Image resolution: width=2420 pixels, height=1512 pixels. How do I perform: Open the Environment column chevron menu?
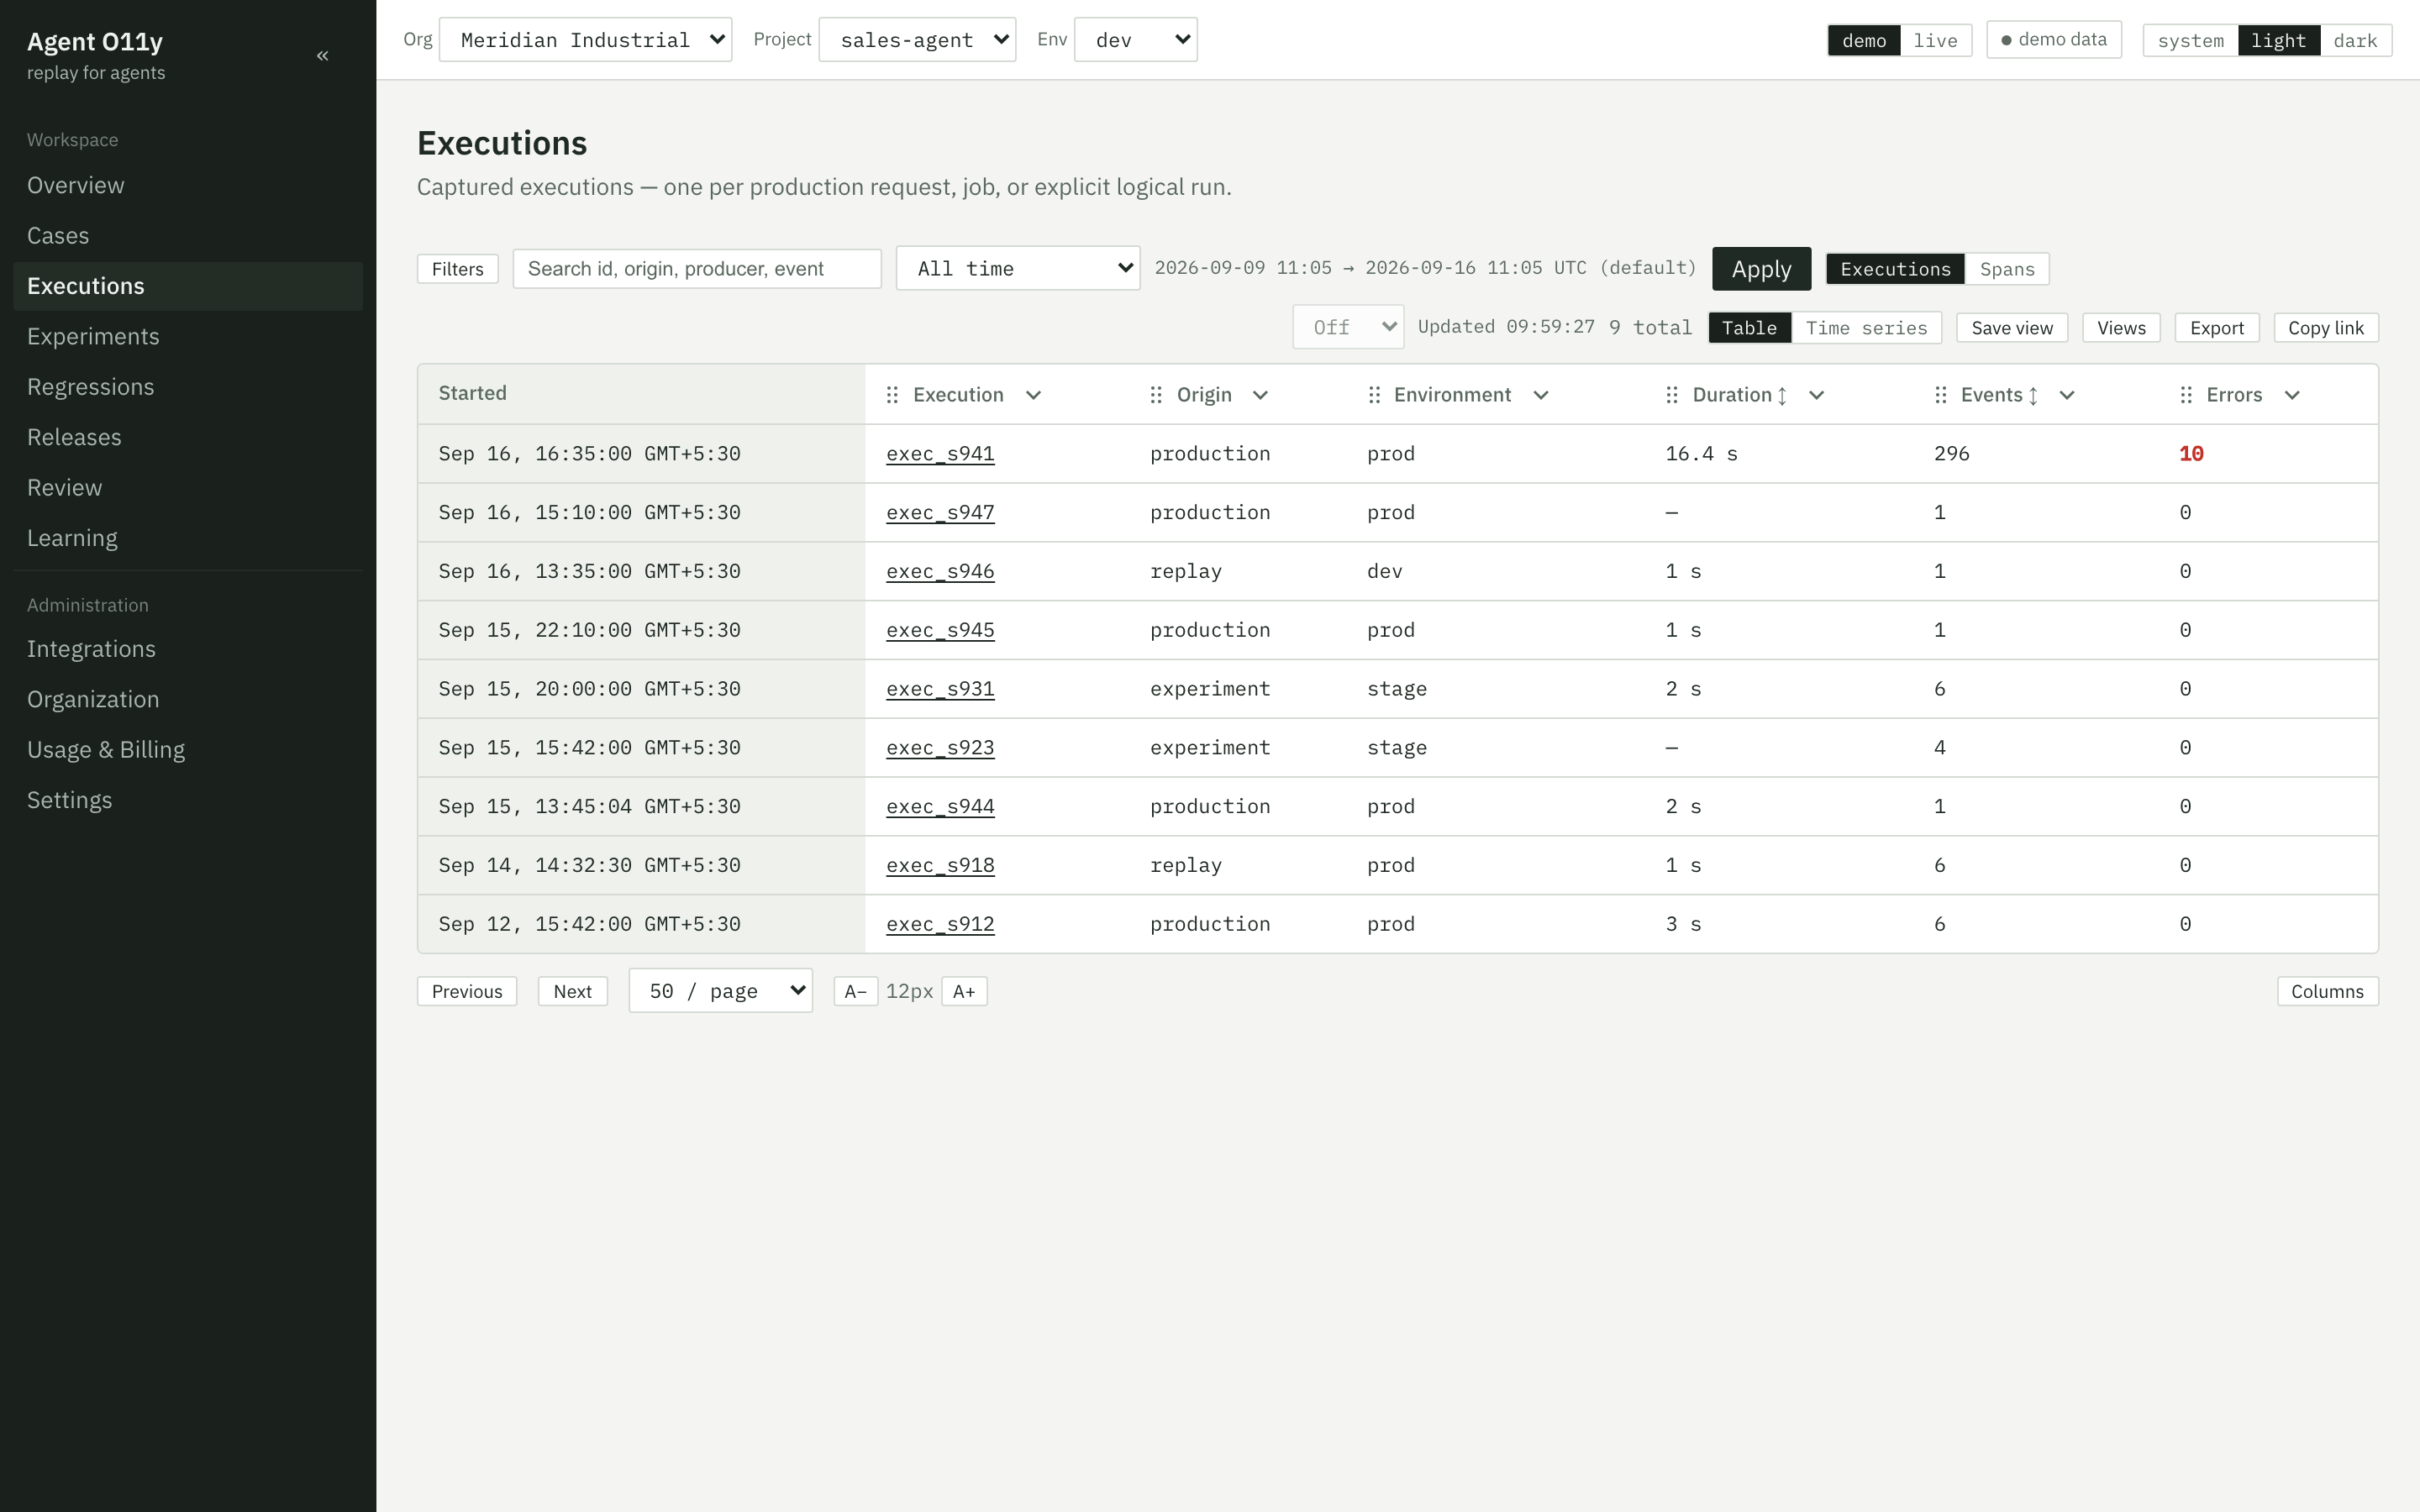1541,395
